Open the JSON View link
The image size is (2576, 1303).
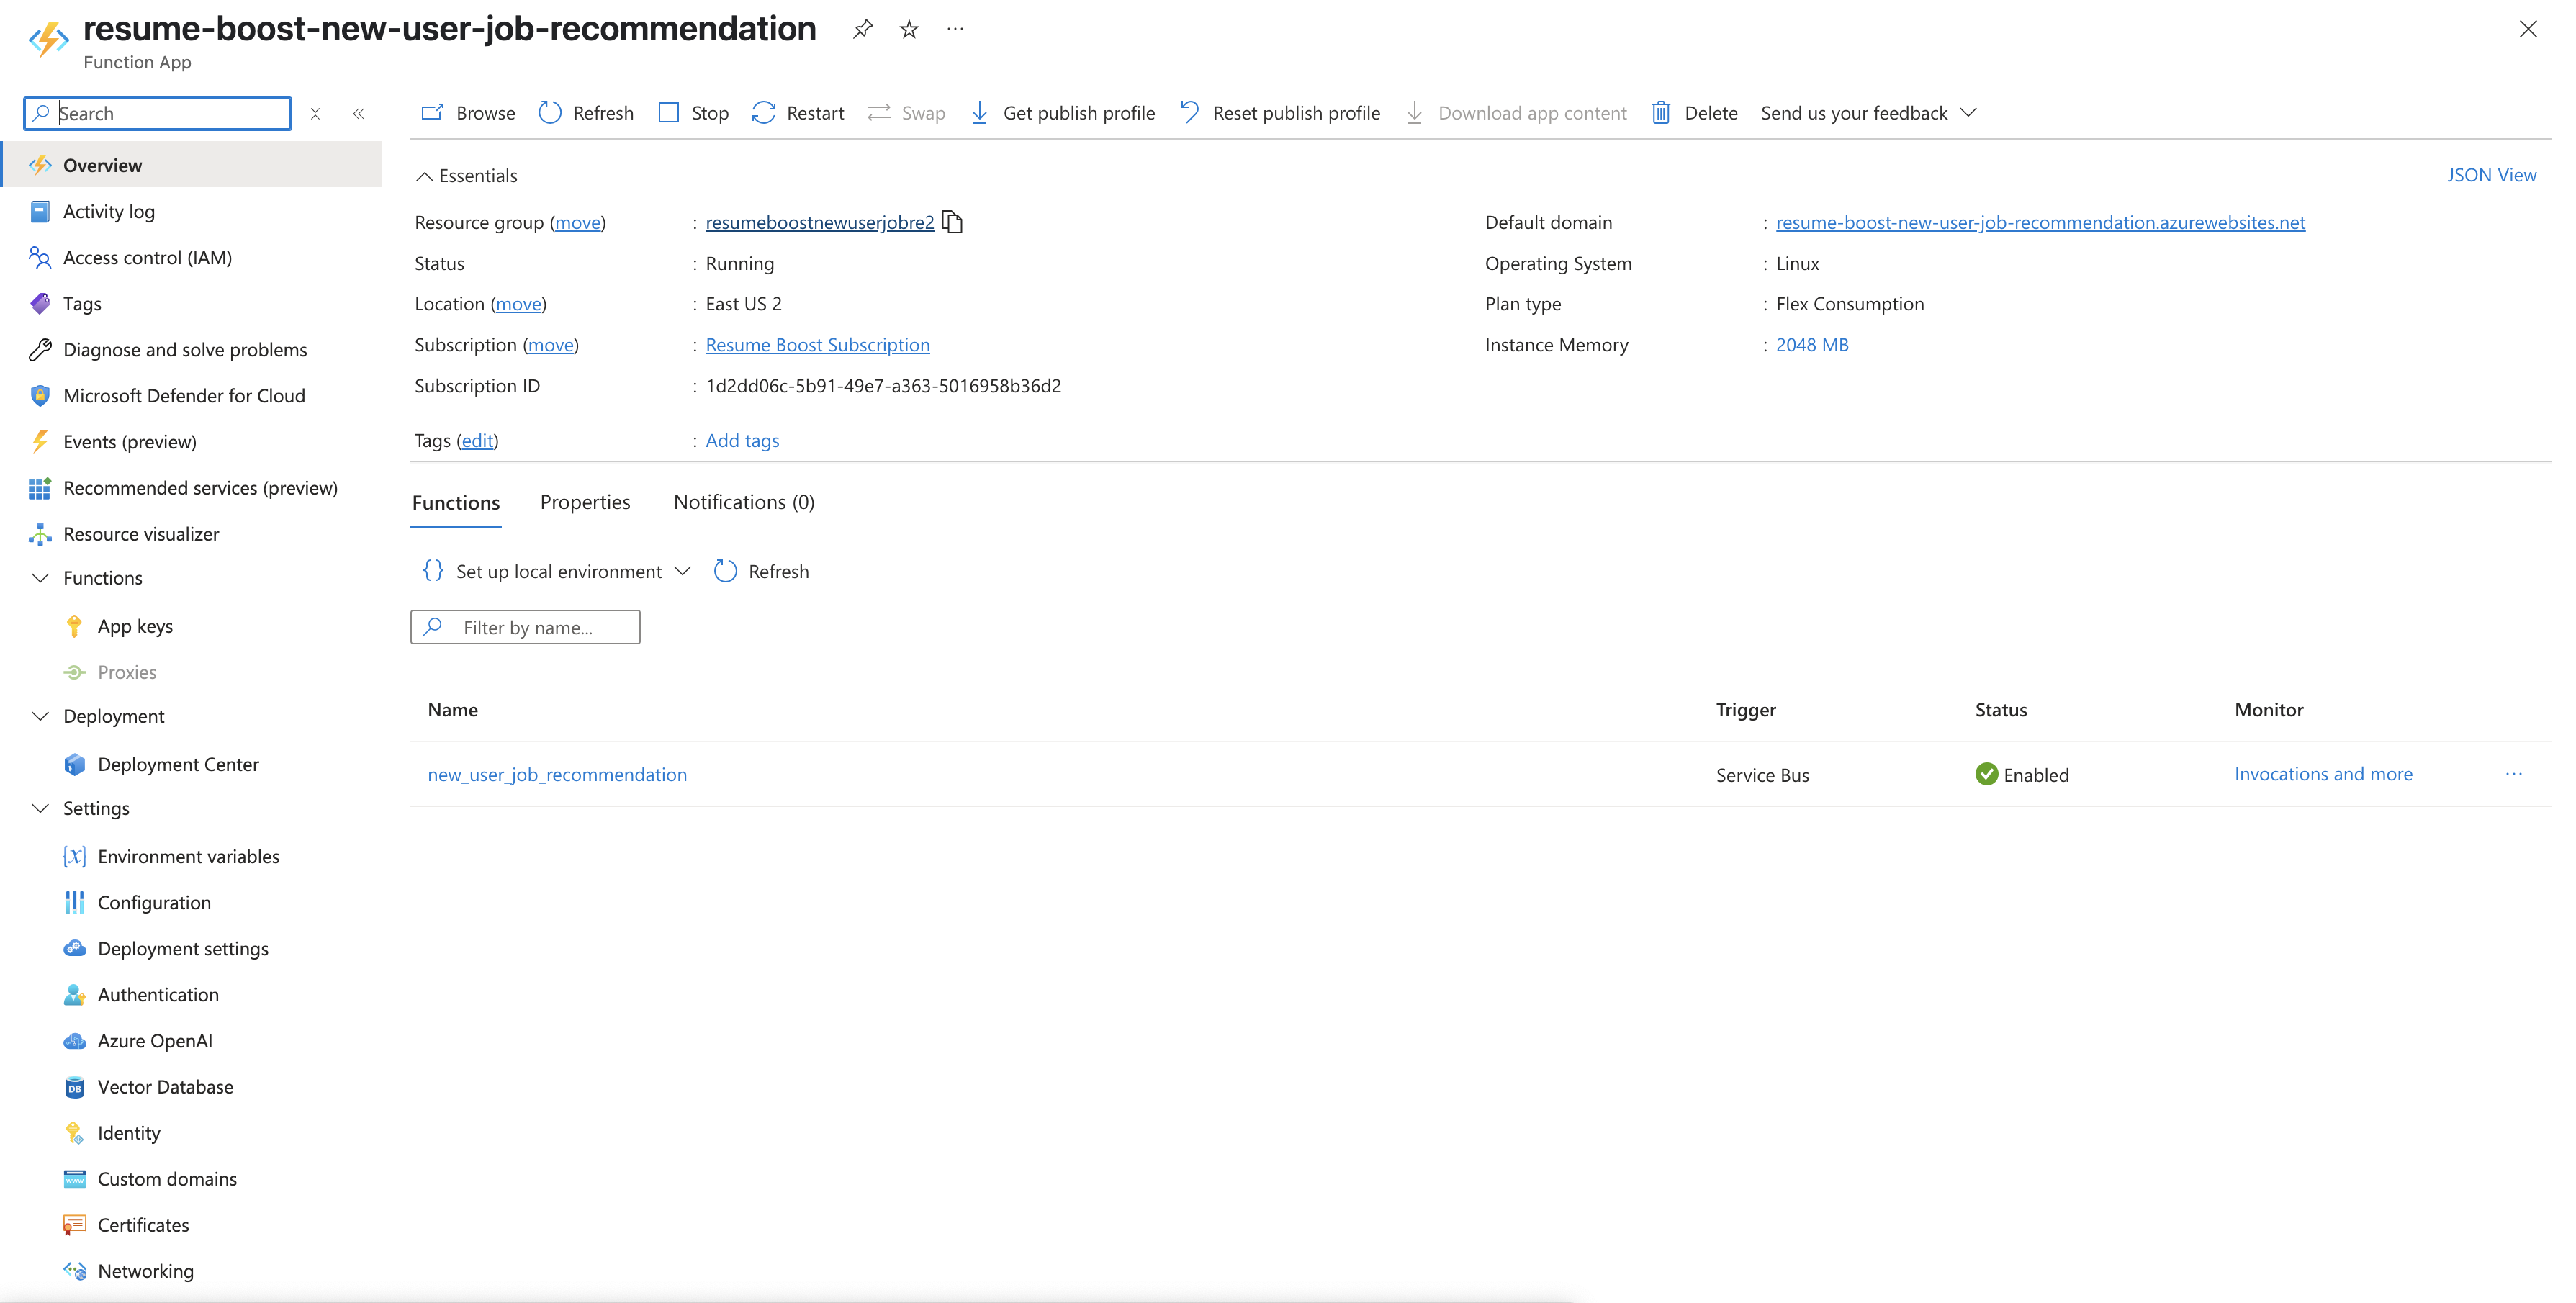point(2491,175)
